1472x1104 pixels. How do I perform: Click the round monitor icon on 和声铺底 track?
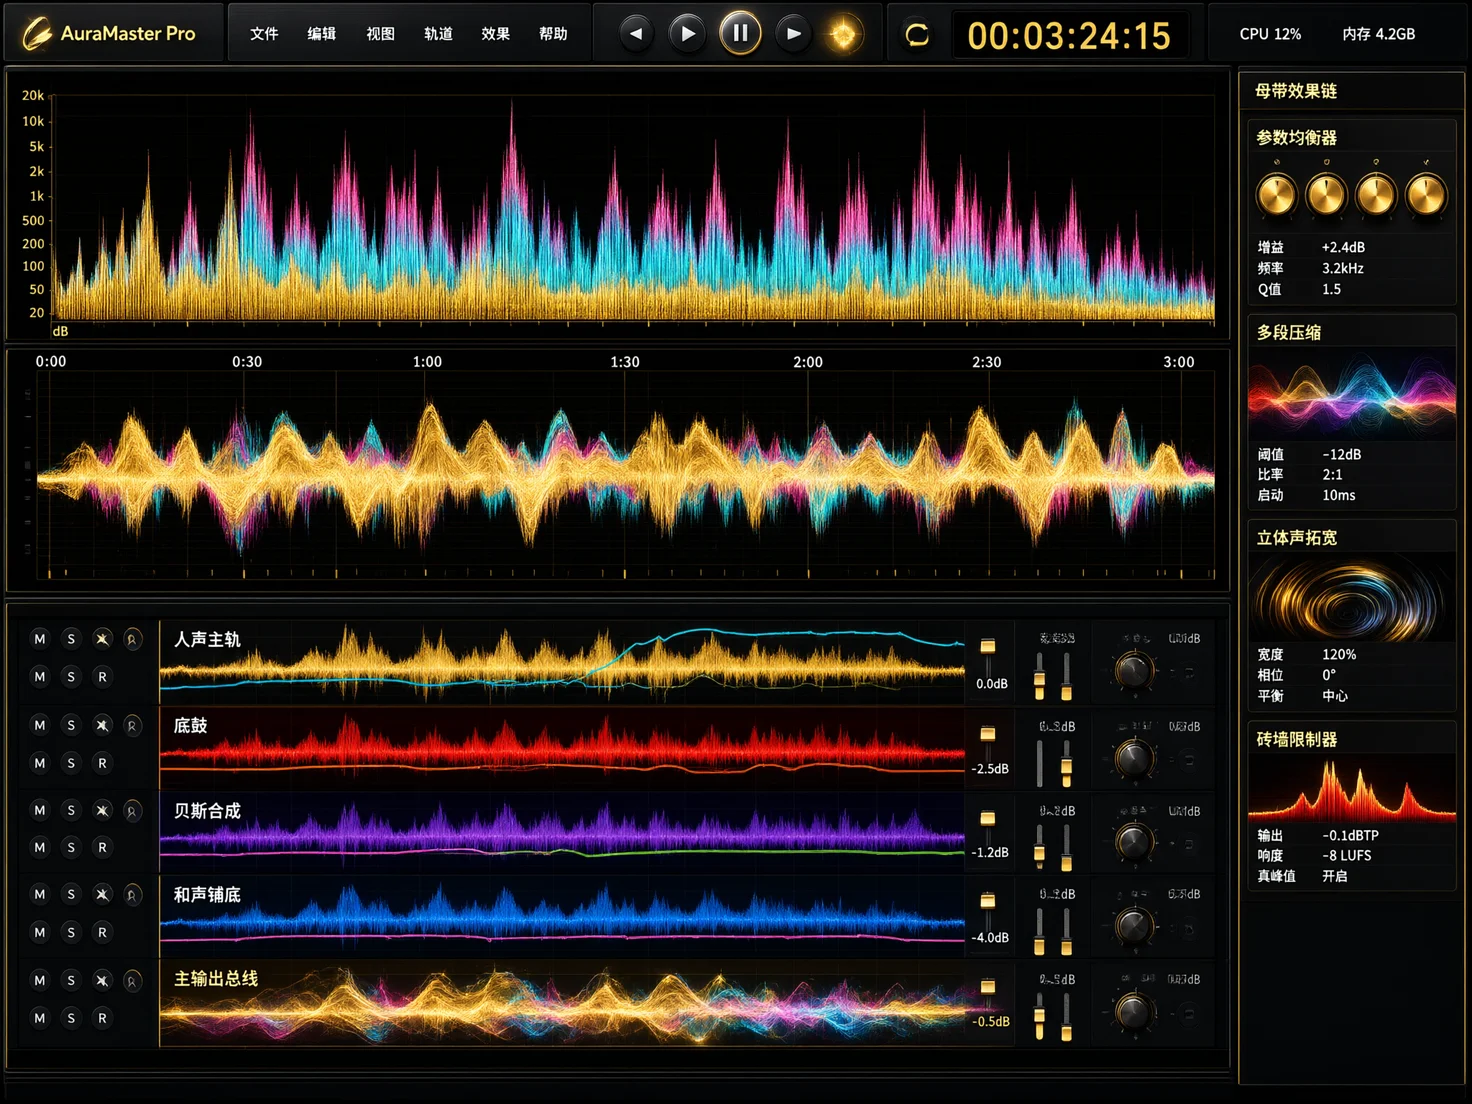(132, 895)
